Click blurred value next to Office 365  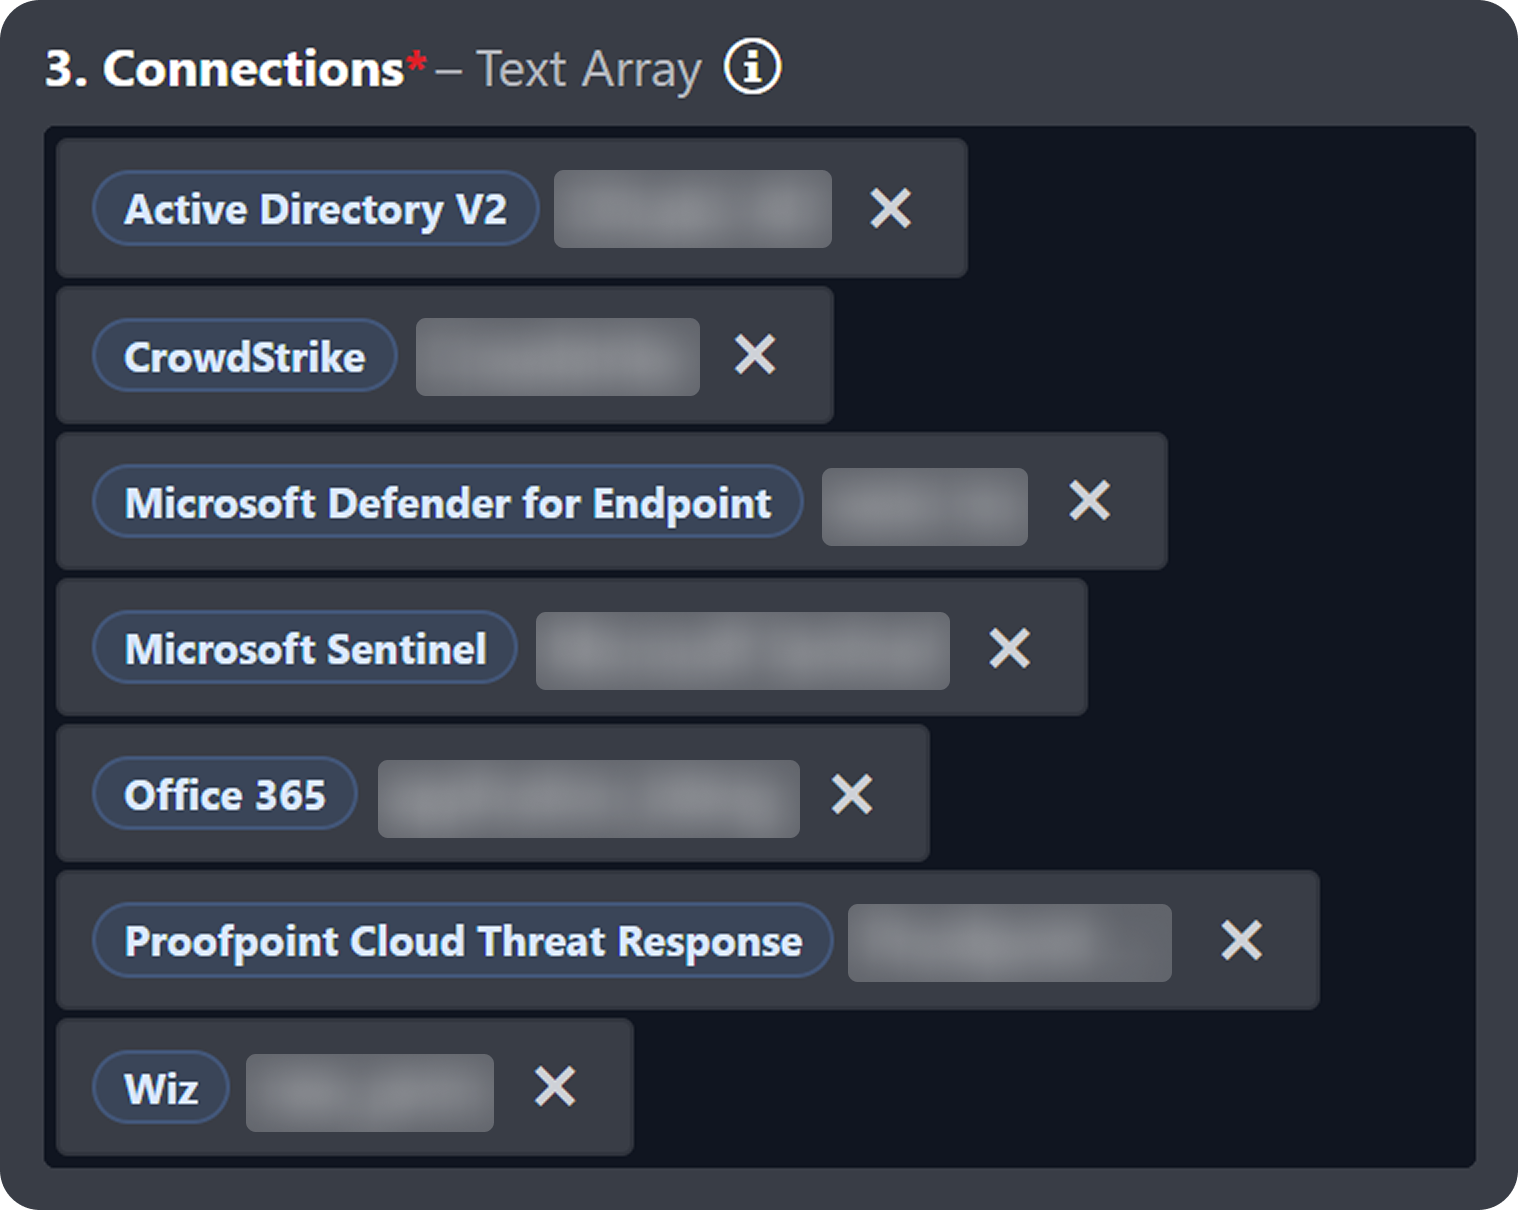coord(588,798)
